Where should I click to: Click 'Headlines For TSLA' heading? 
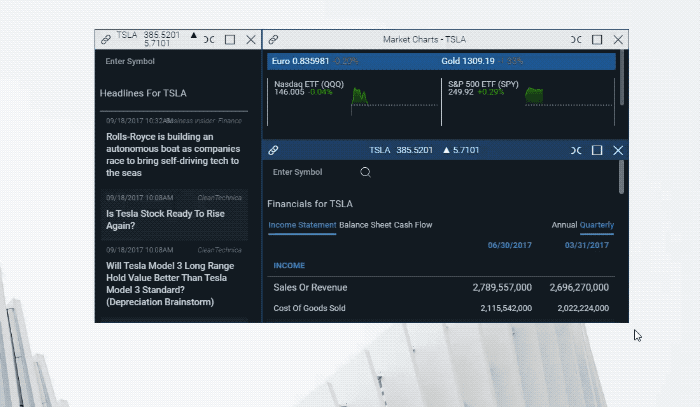(x=143, y=93)
